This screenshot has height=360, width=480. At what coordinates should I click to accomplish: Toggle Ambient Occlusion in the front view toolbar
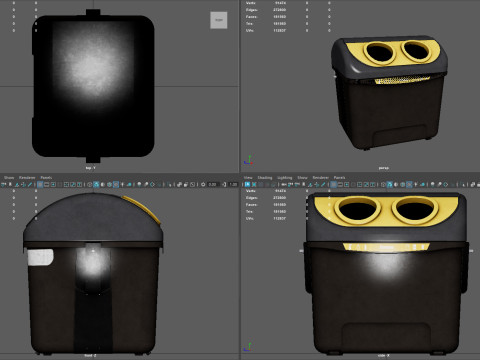[139, 184]
